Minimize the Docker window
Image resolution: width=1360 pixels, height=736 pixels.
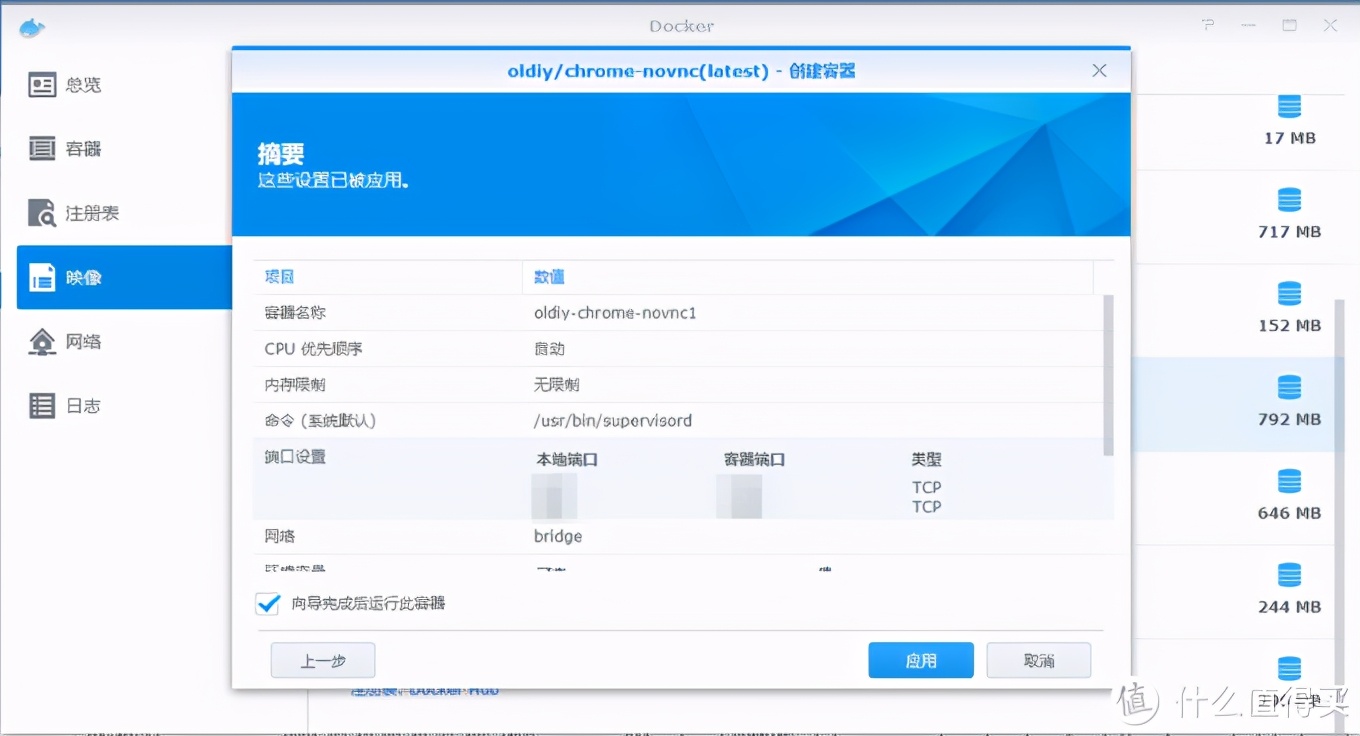click(x=1250, y=25)
